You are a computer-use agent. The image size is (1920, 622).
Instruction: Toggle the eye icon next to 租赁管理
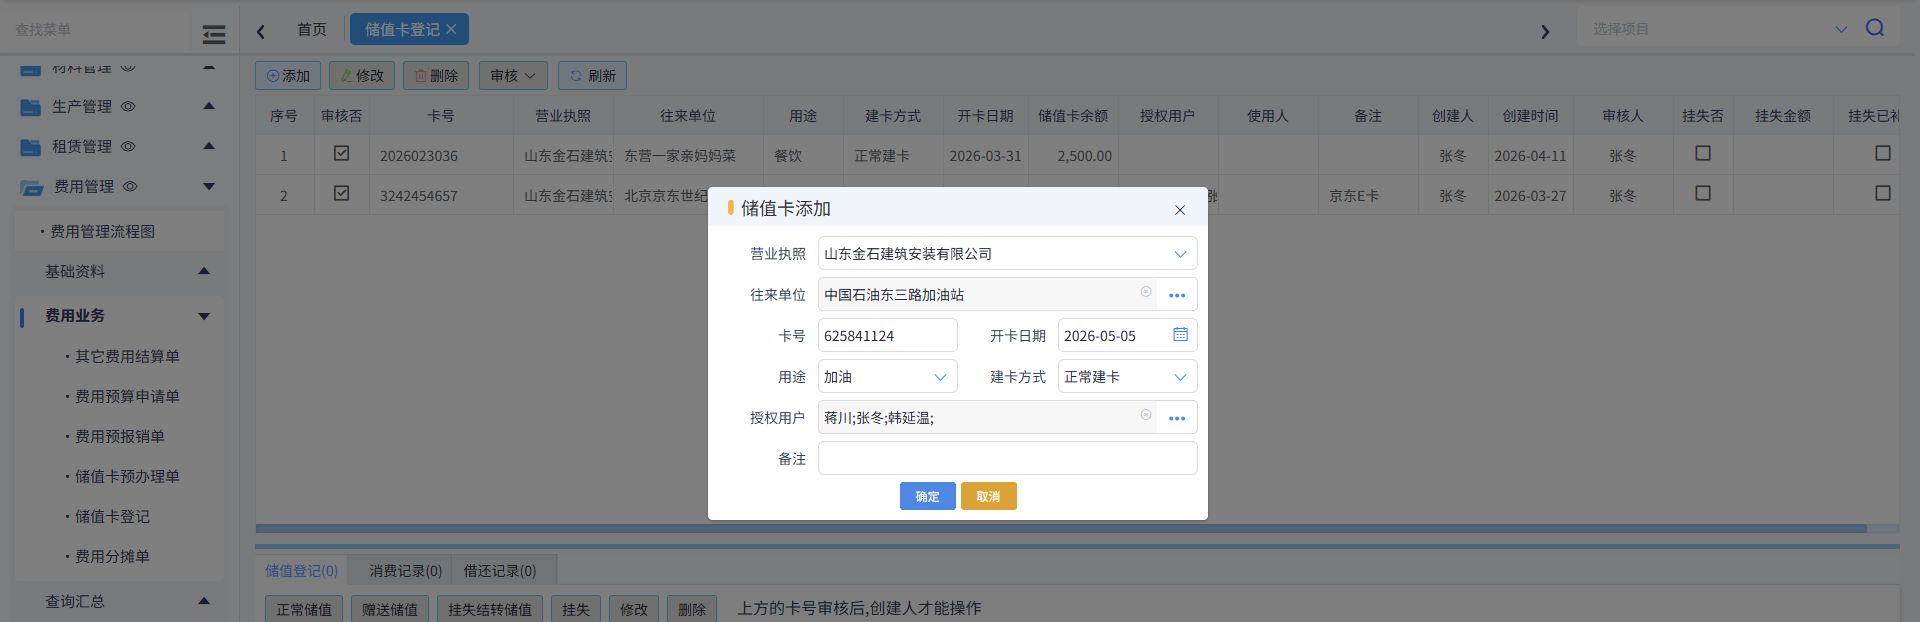pos(128,146)
